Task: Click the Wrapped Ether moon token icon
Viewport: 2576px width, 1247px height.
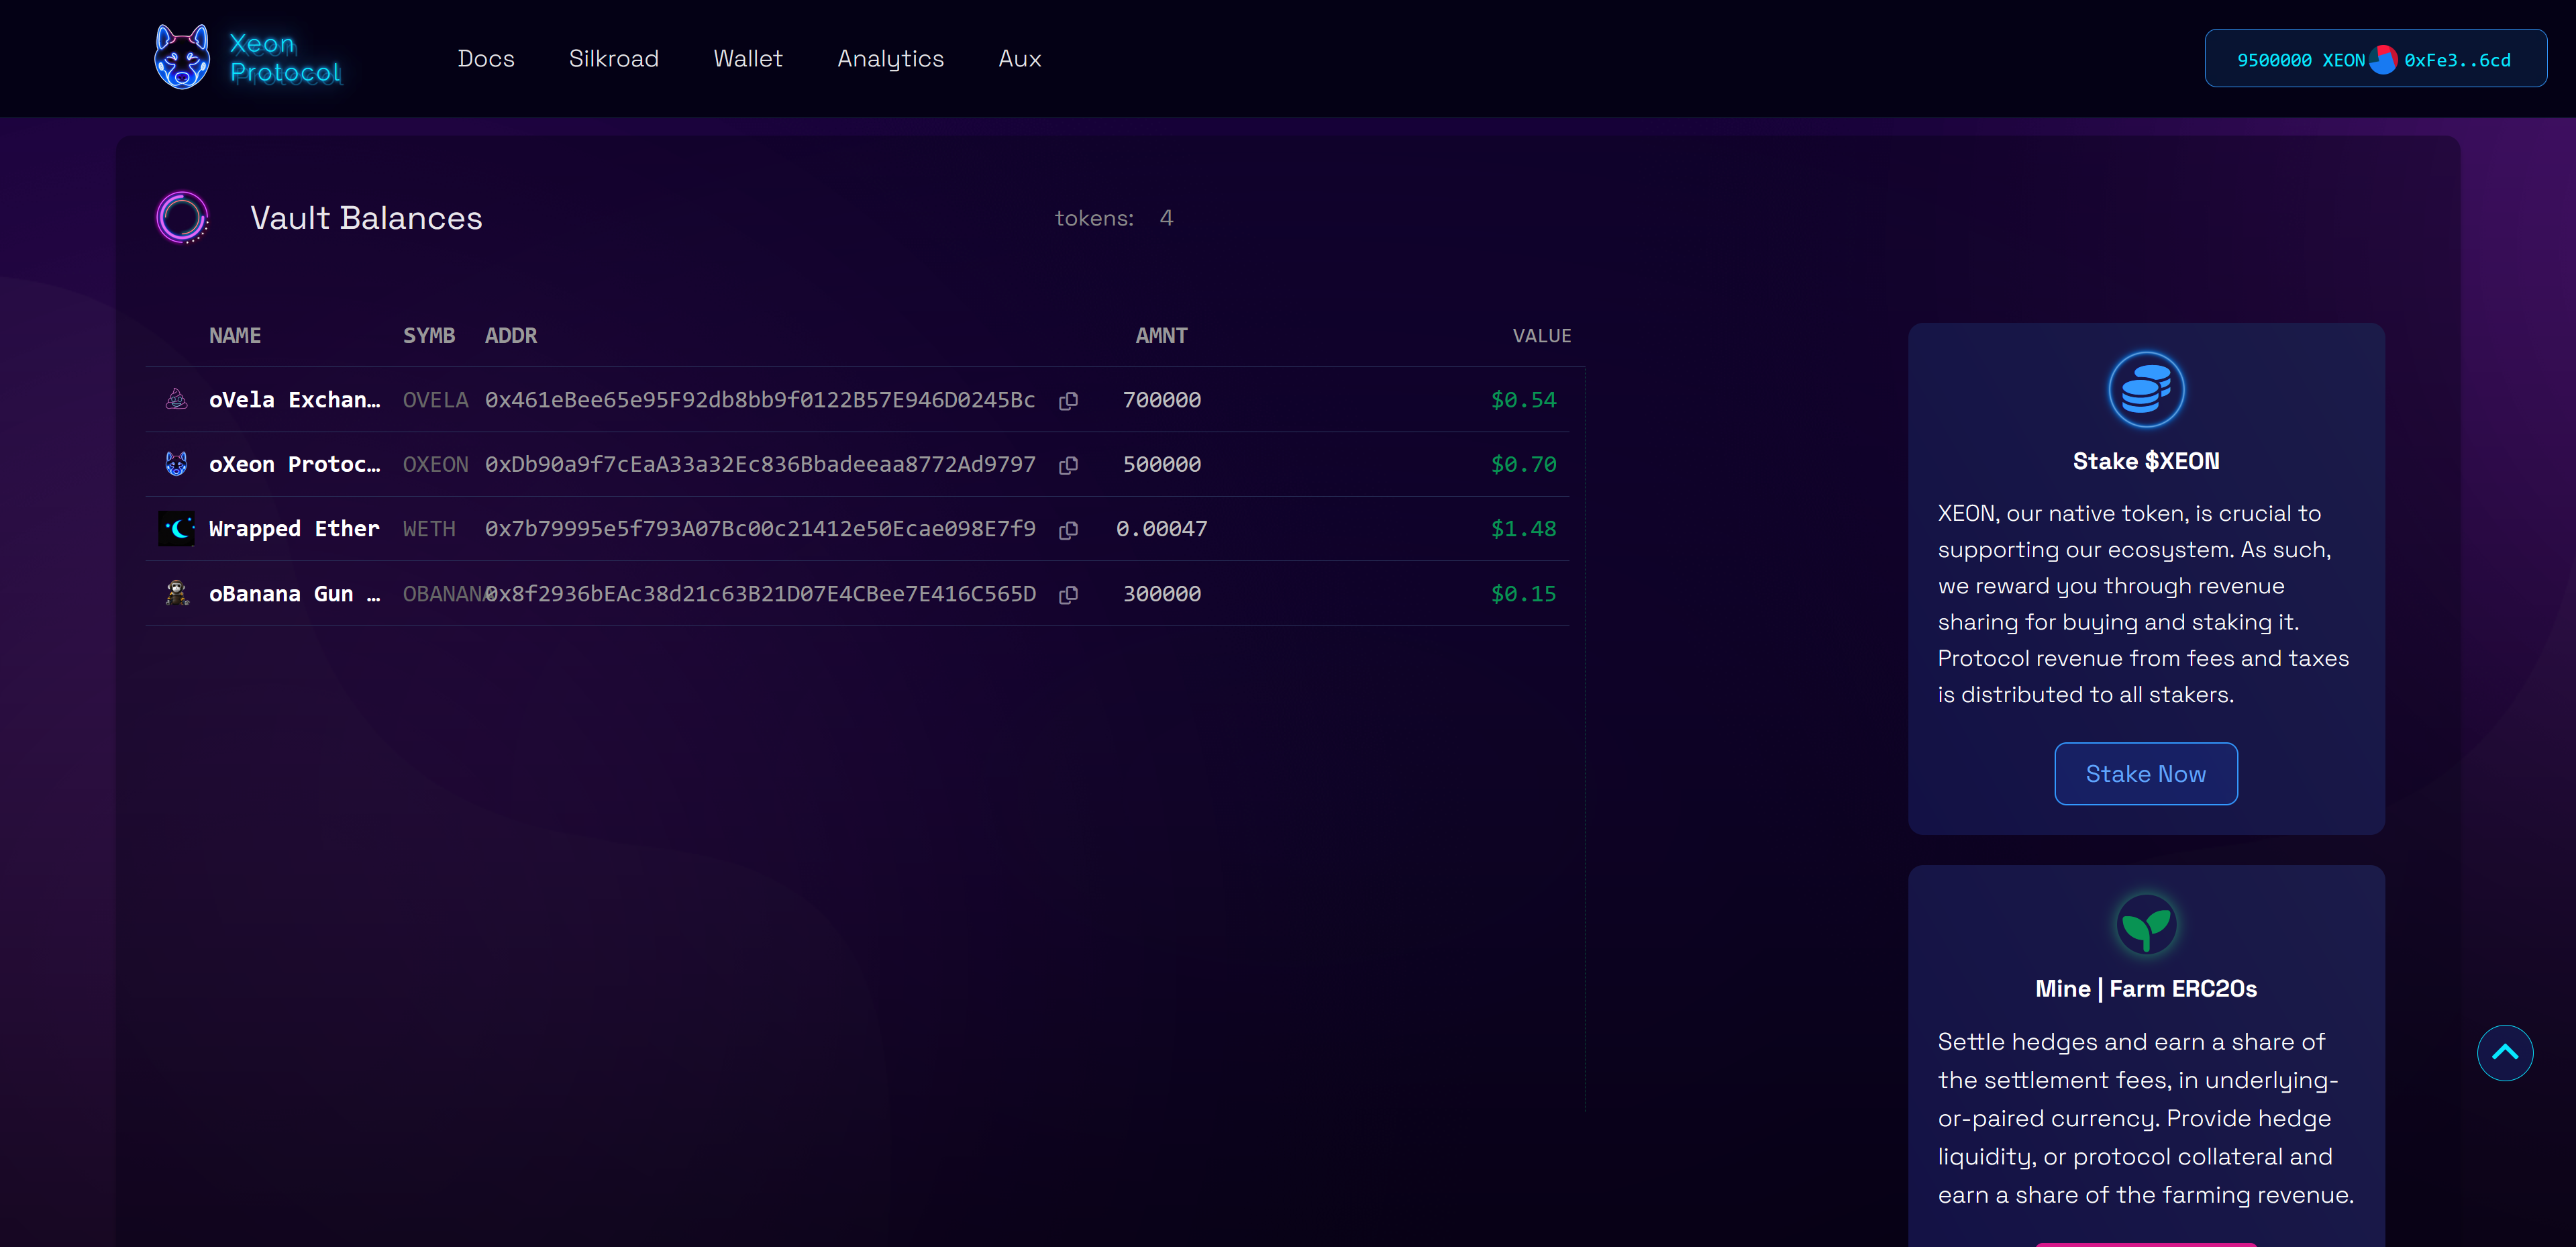Action: pyautogui.click(x=178, y=528)
